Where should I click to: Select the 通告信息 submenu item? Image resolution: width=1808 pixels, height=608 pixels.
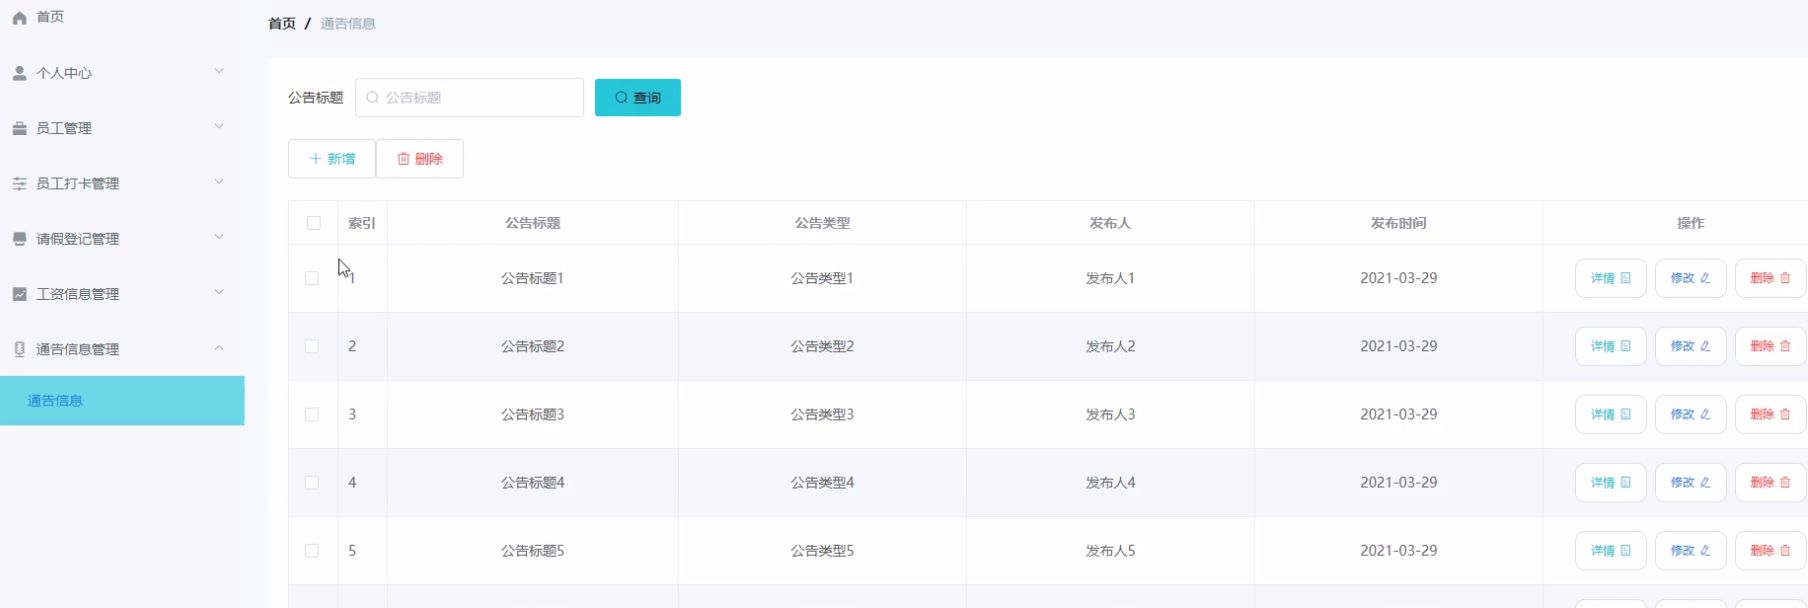[122, 401]
